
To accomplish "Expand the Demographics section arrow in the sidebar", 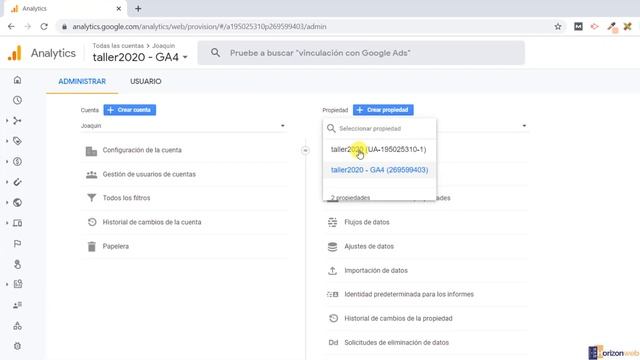I will click(7, 202).
